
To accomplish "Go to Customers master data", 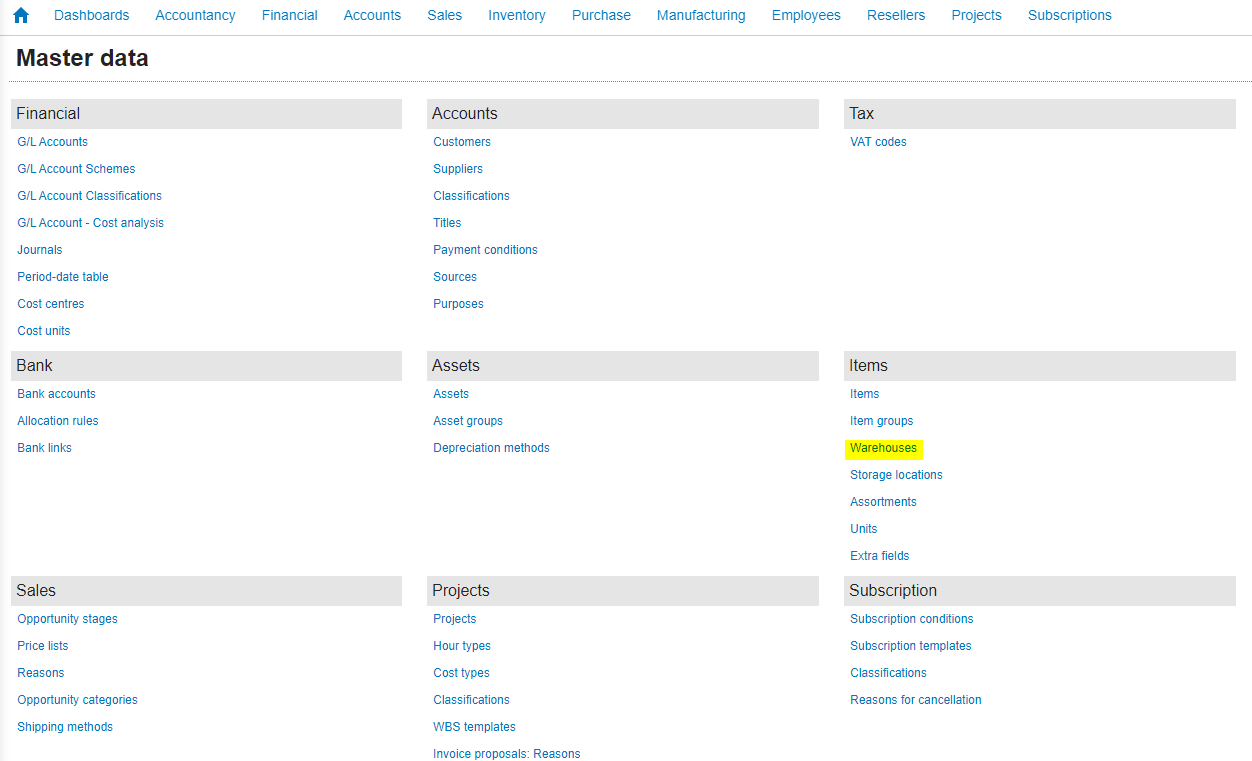I will click(461, 142).
